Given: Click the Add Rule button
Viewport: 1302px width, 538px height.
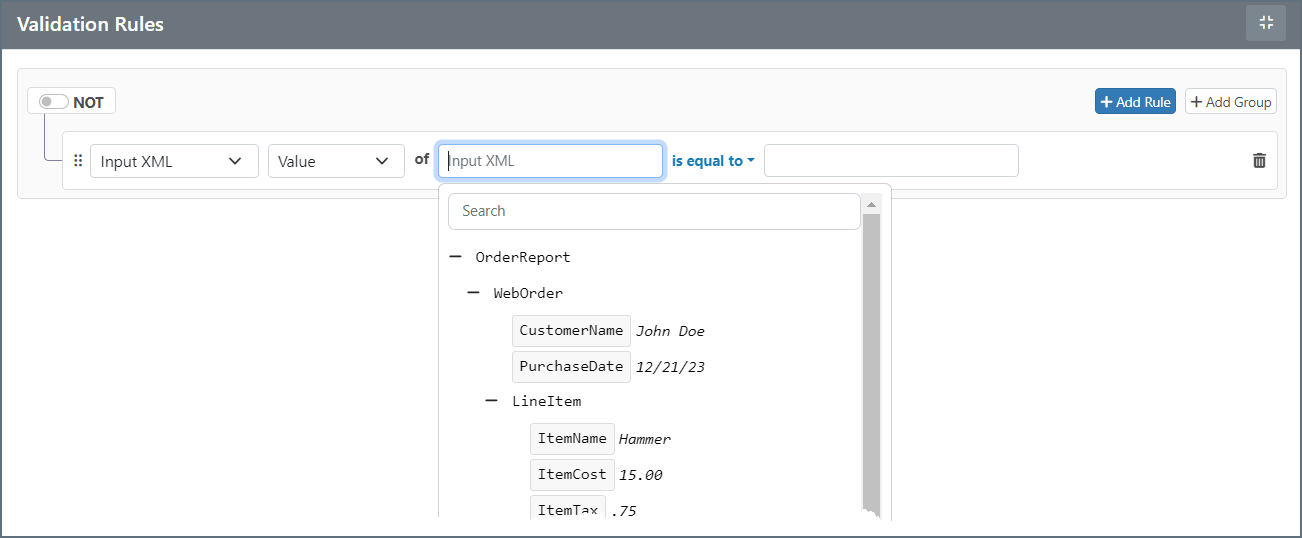Looking at the screenshot, I should pos(1135,102).
